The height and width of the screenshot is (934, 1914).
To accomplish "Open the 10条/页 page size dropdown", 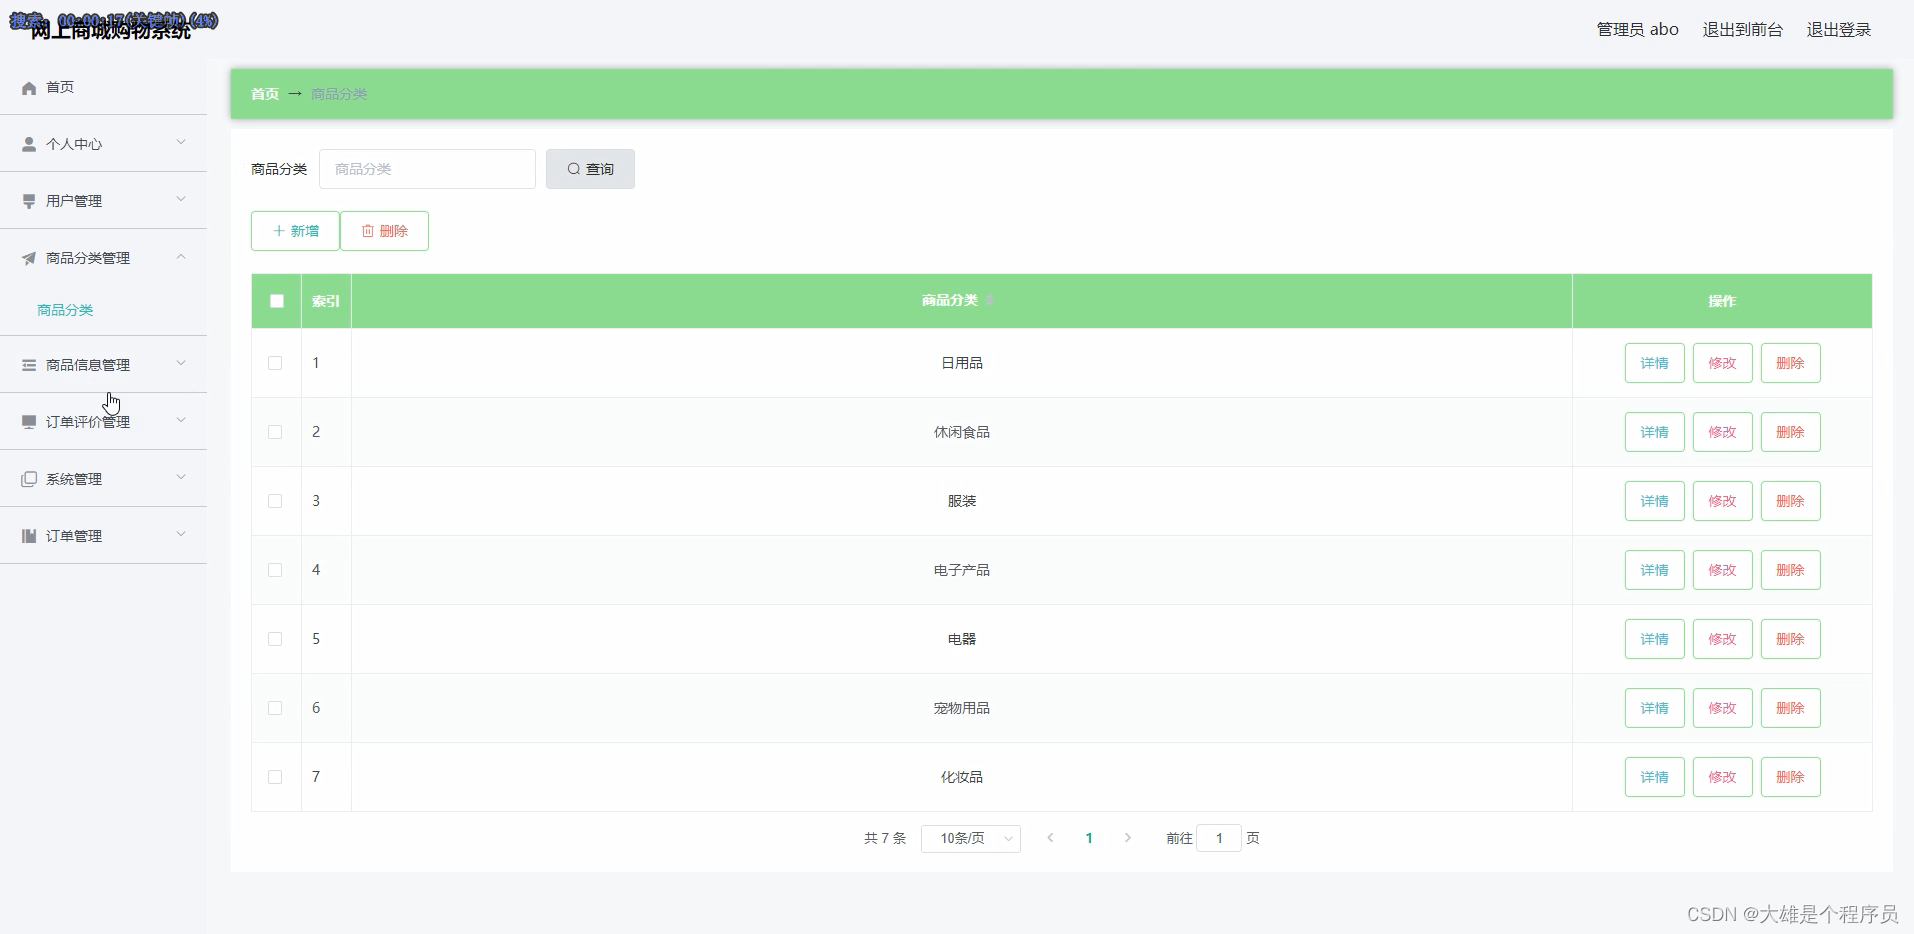I will coord(970,839).
